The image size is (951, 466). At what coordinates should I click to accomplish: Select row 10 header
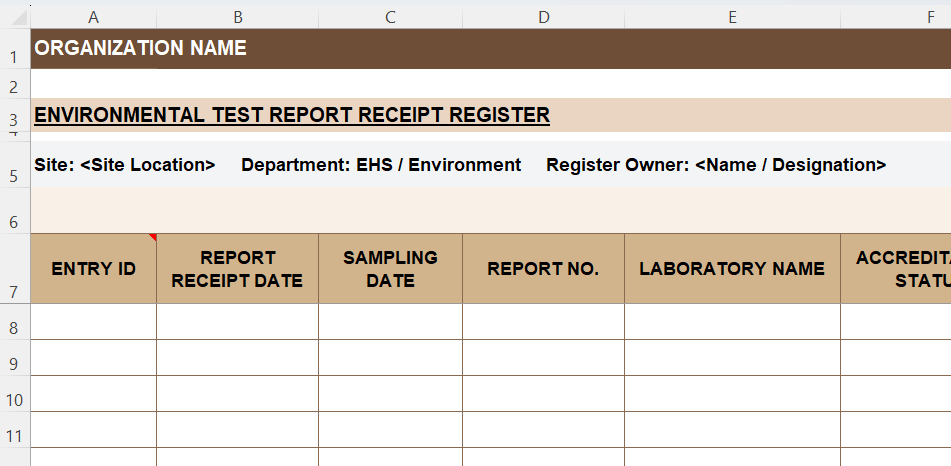[14, 400]
